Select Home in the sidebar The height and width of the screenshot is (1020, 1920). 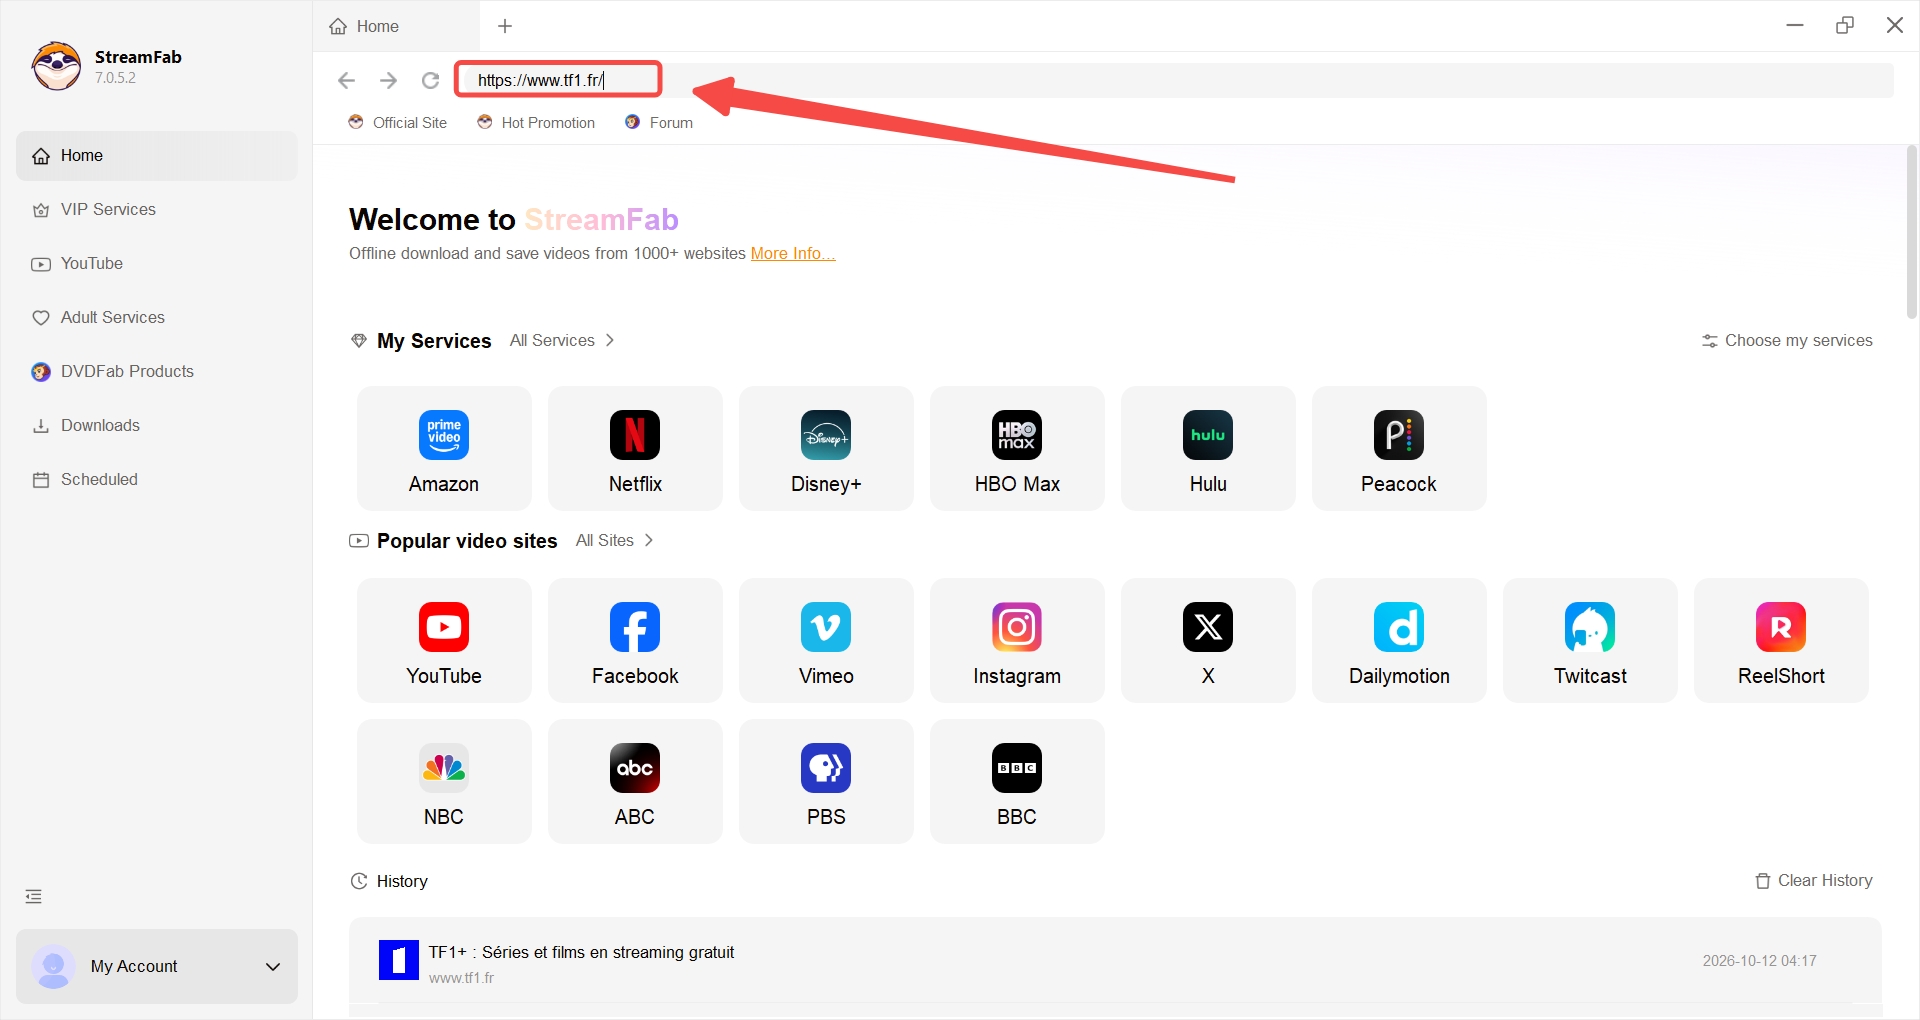(157, 156)
